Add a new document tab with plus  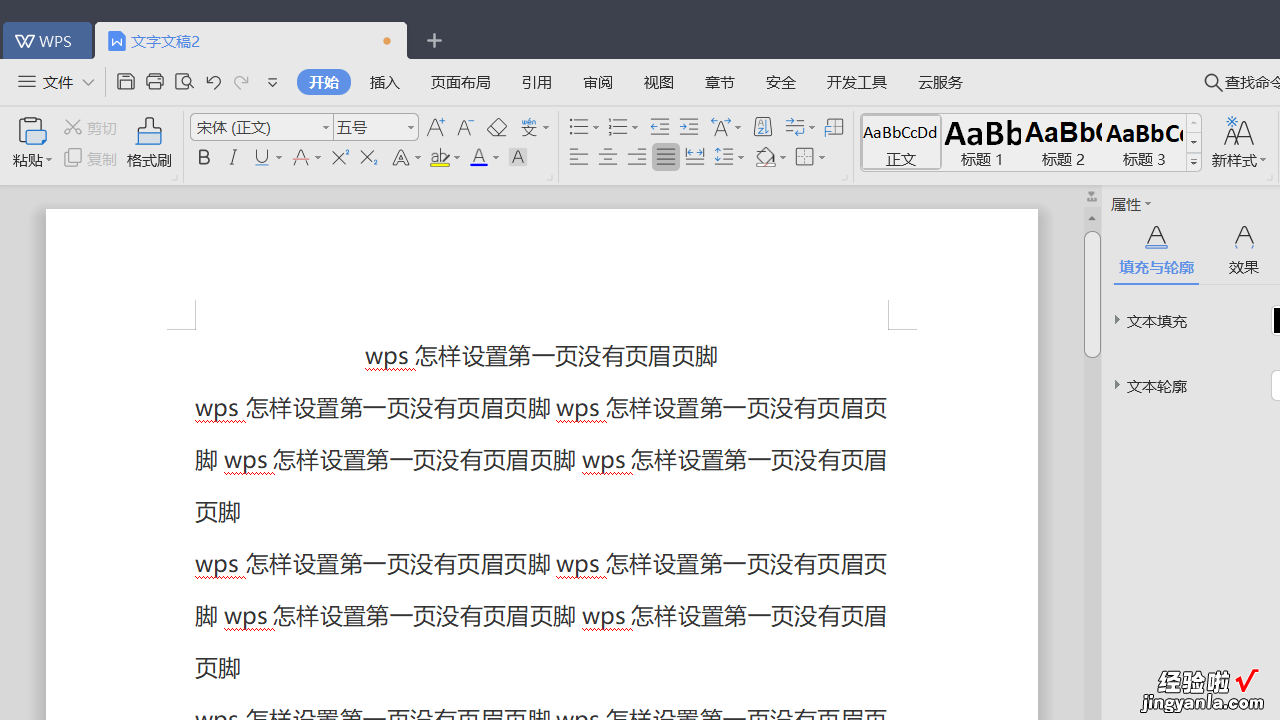[x=434, y=41]
